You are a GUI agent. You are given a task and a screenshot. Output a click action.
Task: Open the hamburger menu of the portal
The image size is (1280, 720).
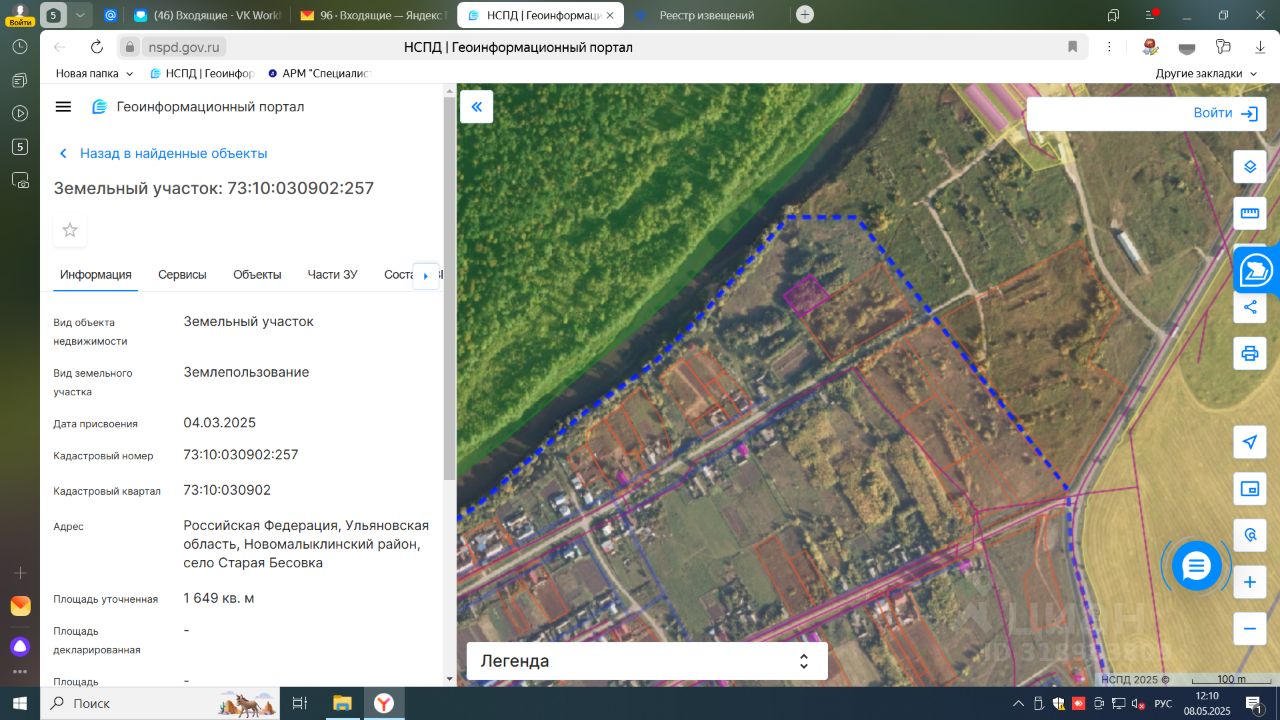pyautogui.click(x=63, y=107)
